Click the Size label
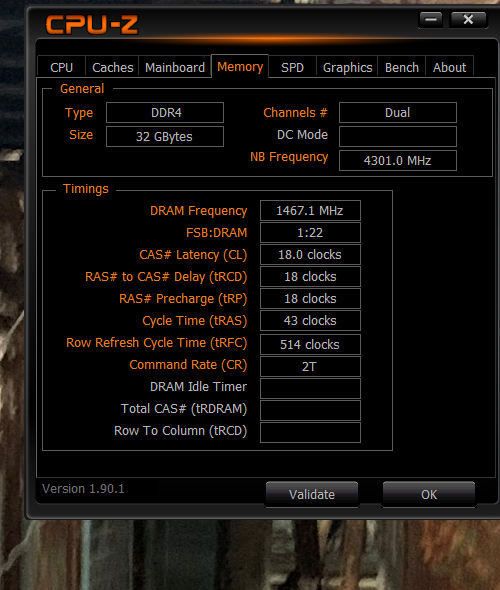Image resolution: width=500 pixels, height=590 pixels. coord(81,135)
